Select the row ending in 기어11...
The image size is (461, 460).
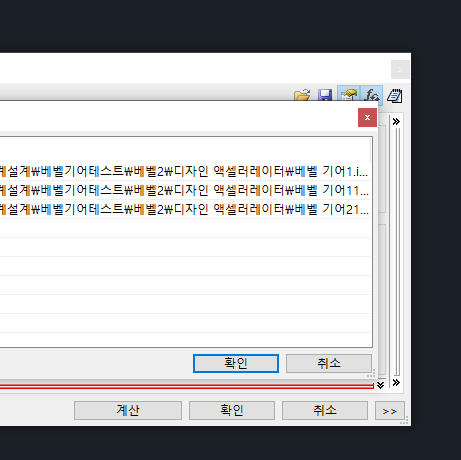[x=185, y=190]
